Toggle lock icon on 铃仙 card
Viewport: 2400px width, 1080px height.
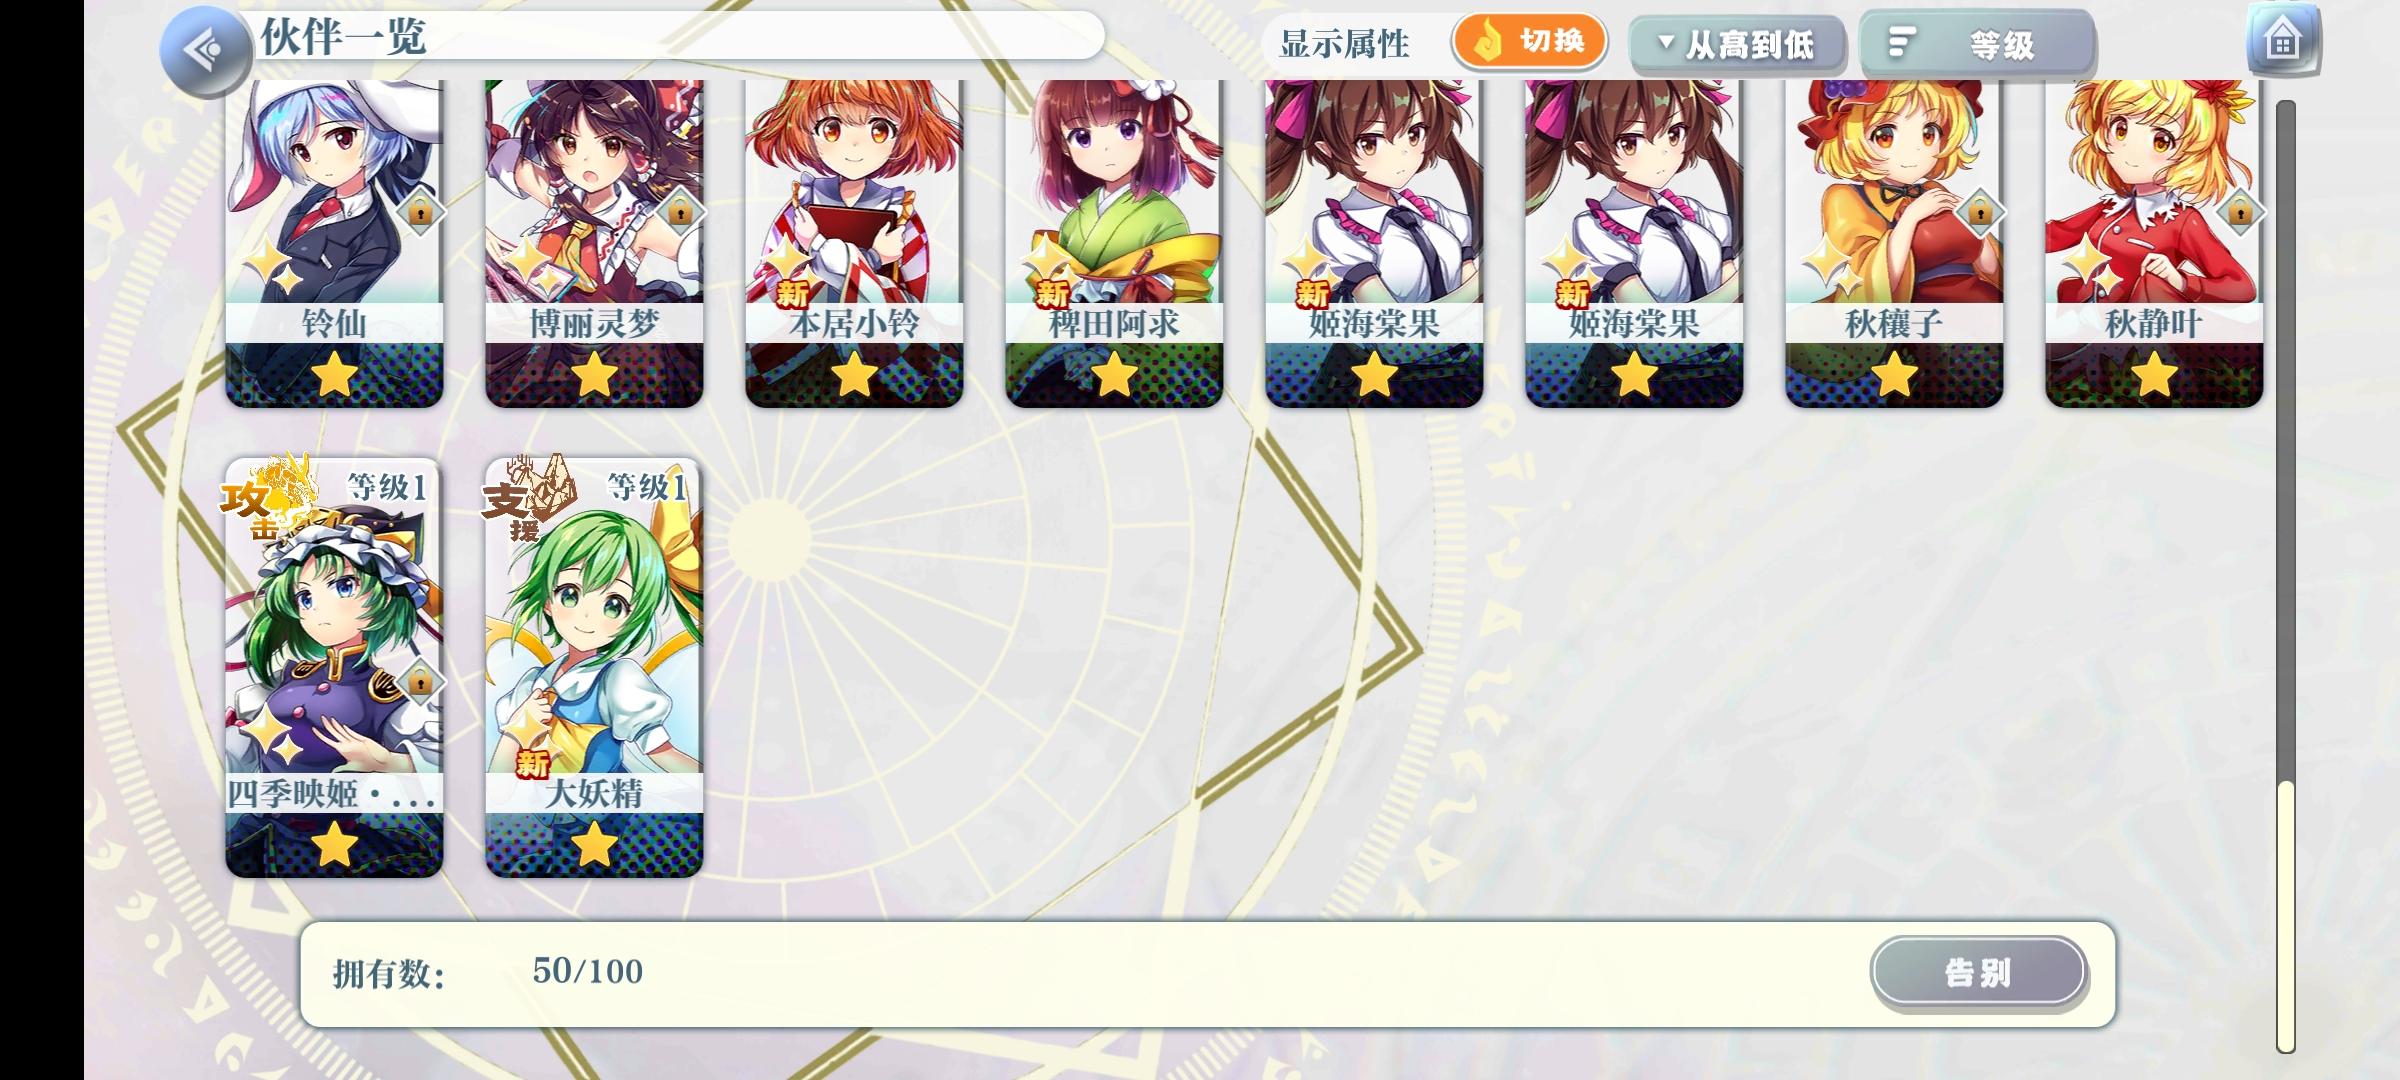click(420, 212)
